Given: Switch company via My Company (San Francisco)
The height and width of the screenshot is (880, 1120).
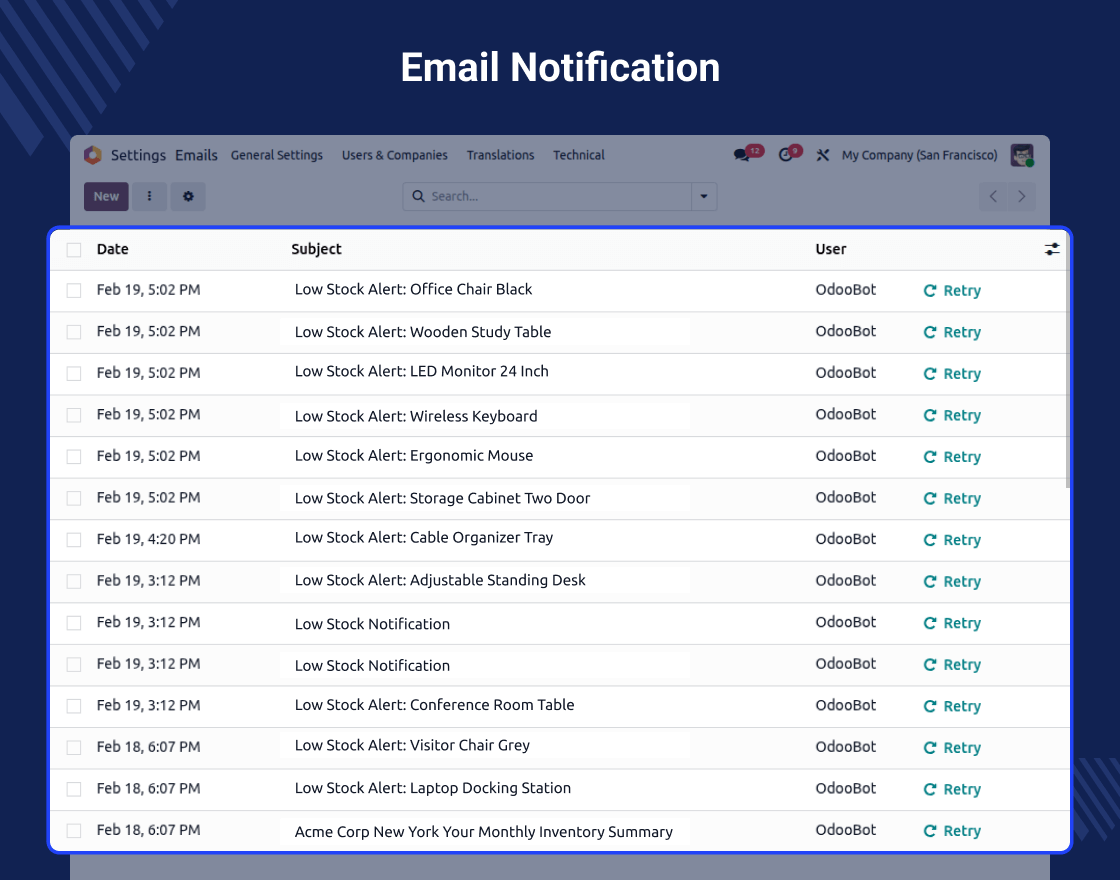Looking at the screenshot, I should (x=919, y=155).
